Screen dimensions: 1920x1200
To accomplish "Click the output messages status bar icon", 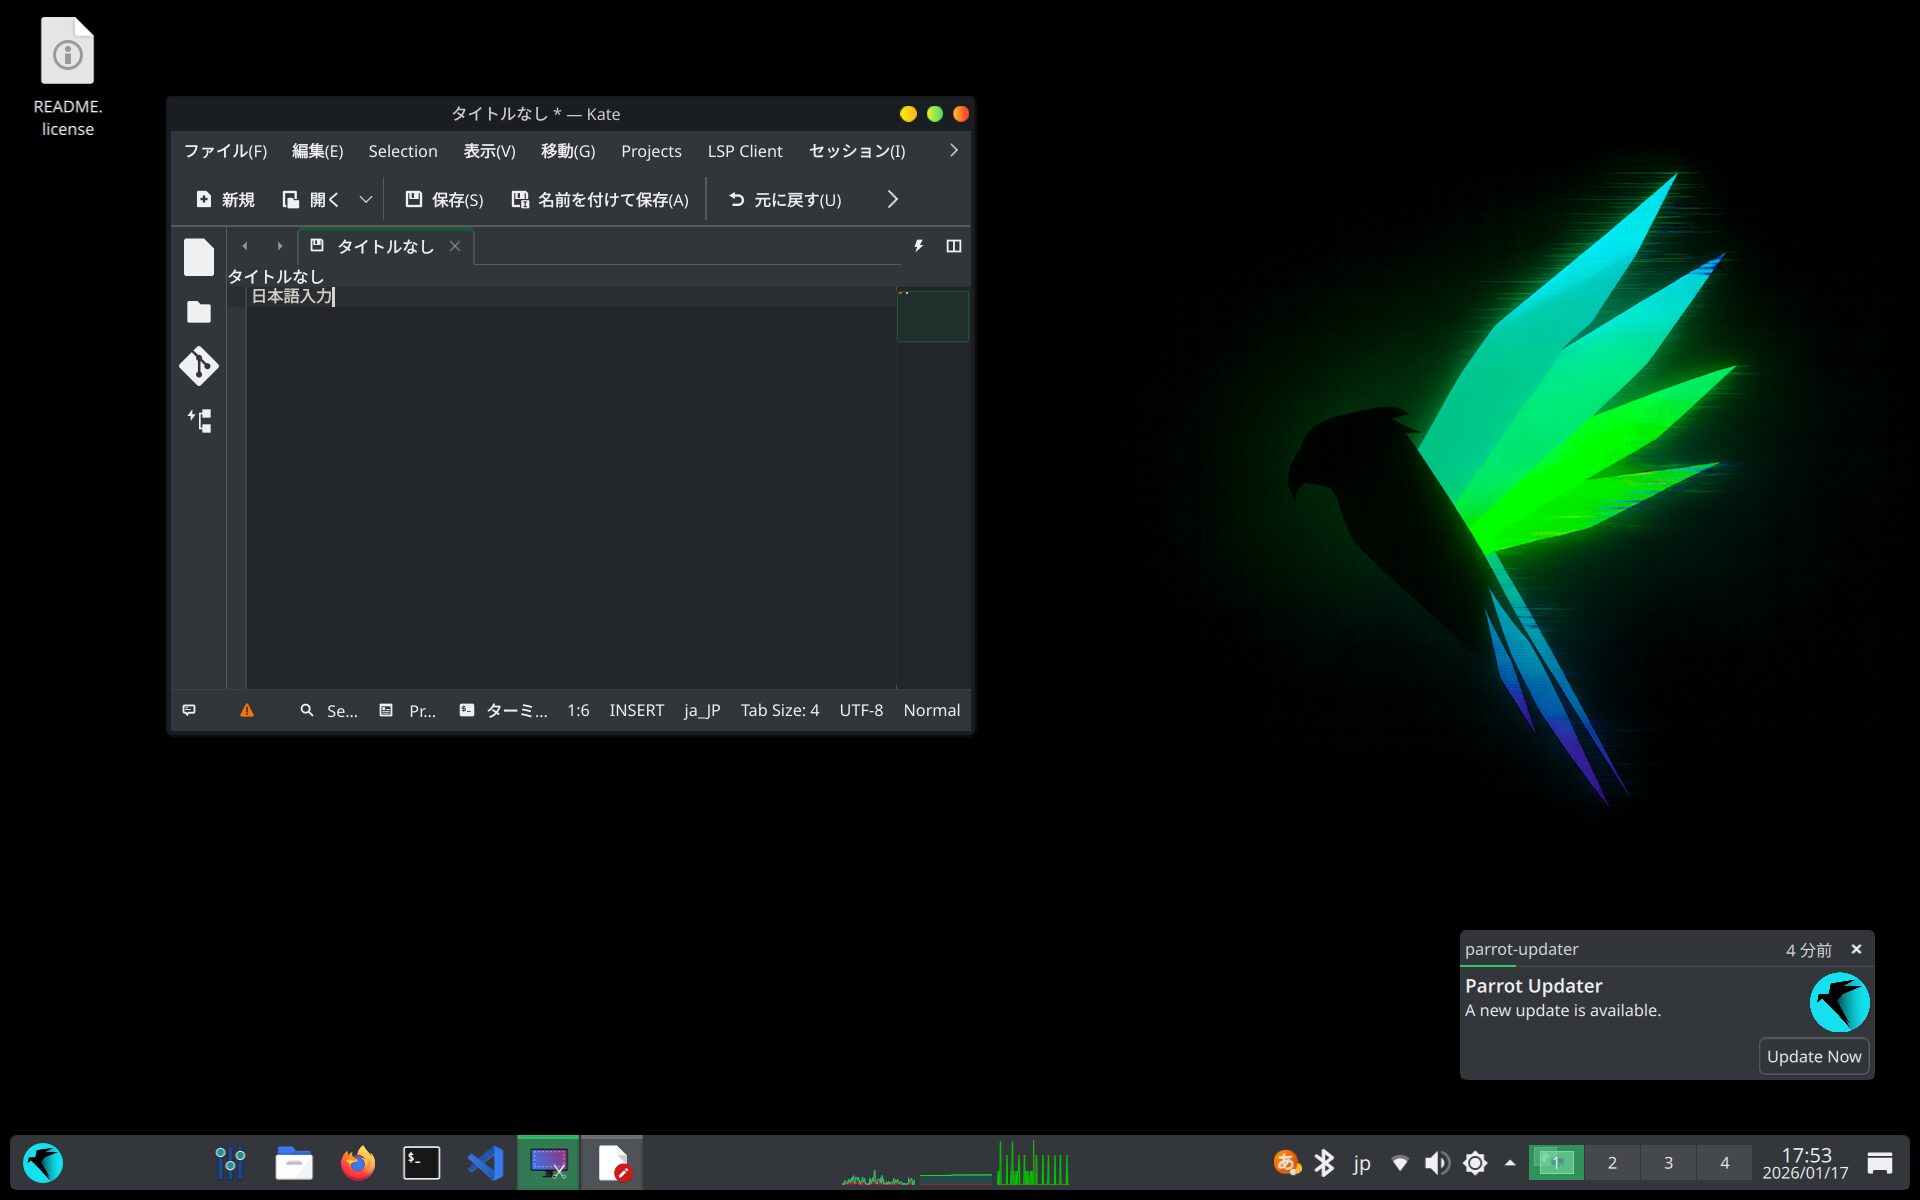I will [189, 710].
